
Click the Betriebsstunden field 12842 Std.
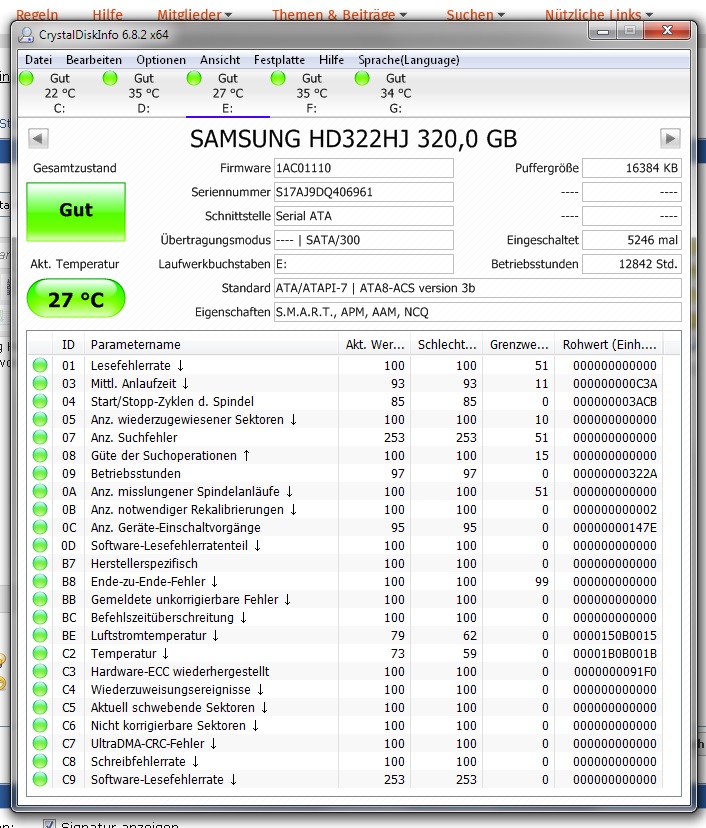tap(632, 264)
